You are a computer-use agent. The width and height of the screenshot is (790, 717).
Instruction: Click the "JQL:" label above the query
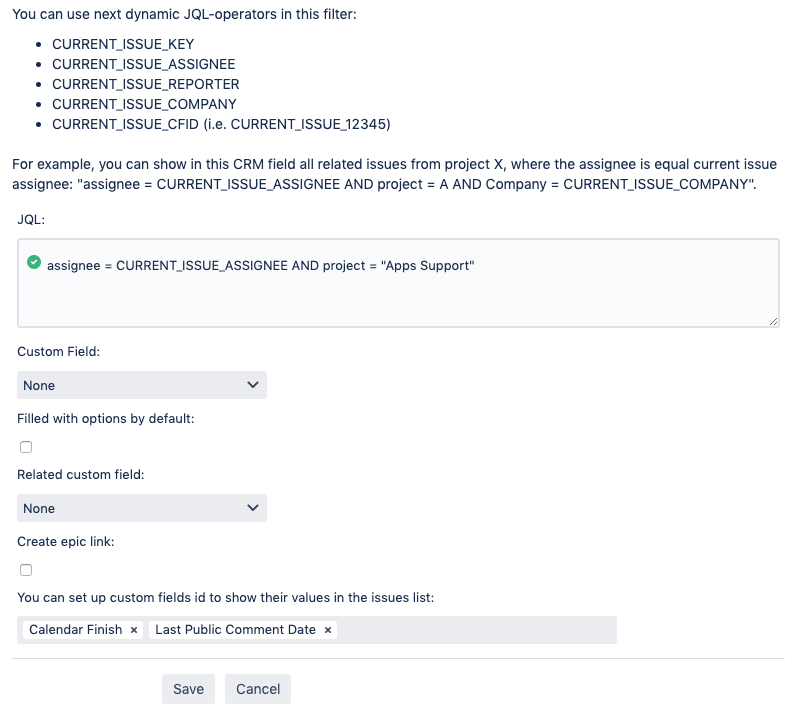tap(31, 217)
